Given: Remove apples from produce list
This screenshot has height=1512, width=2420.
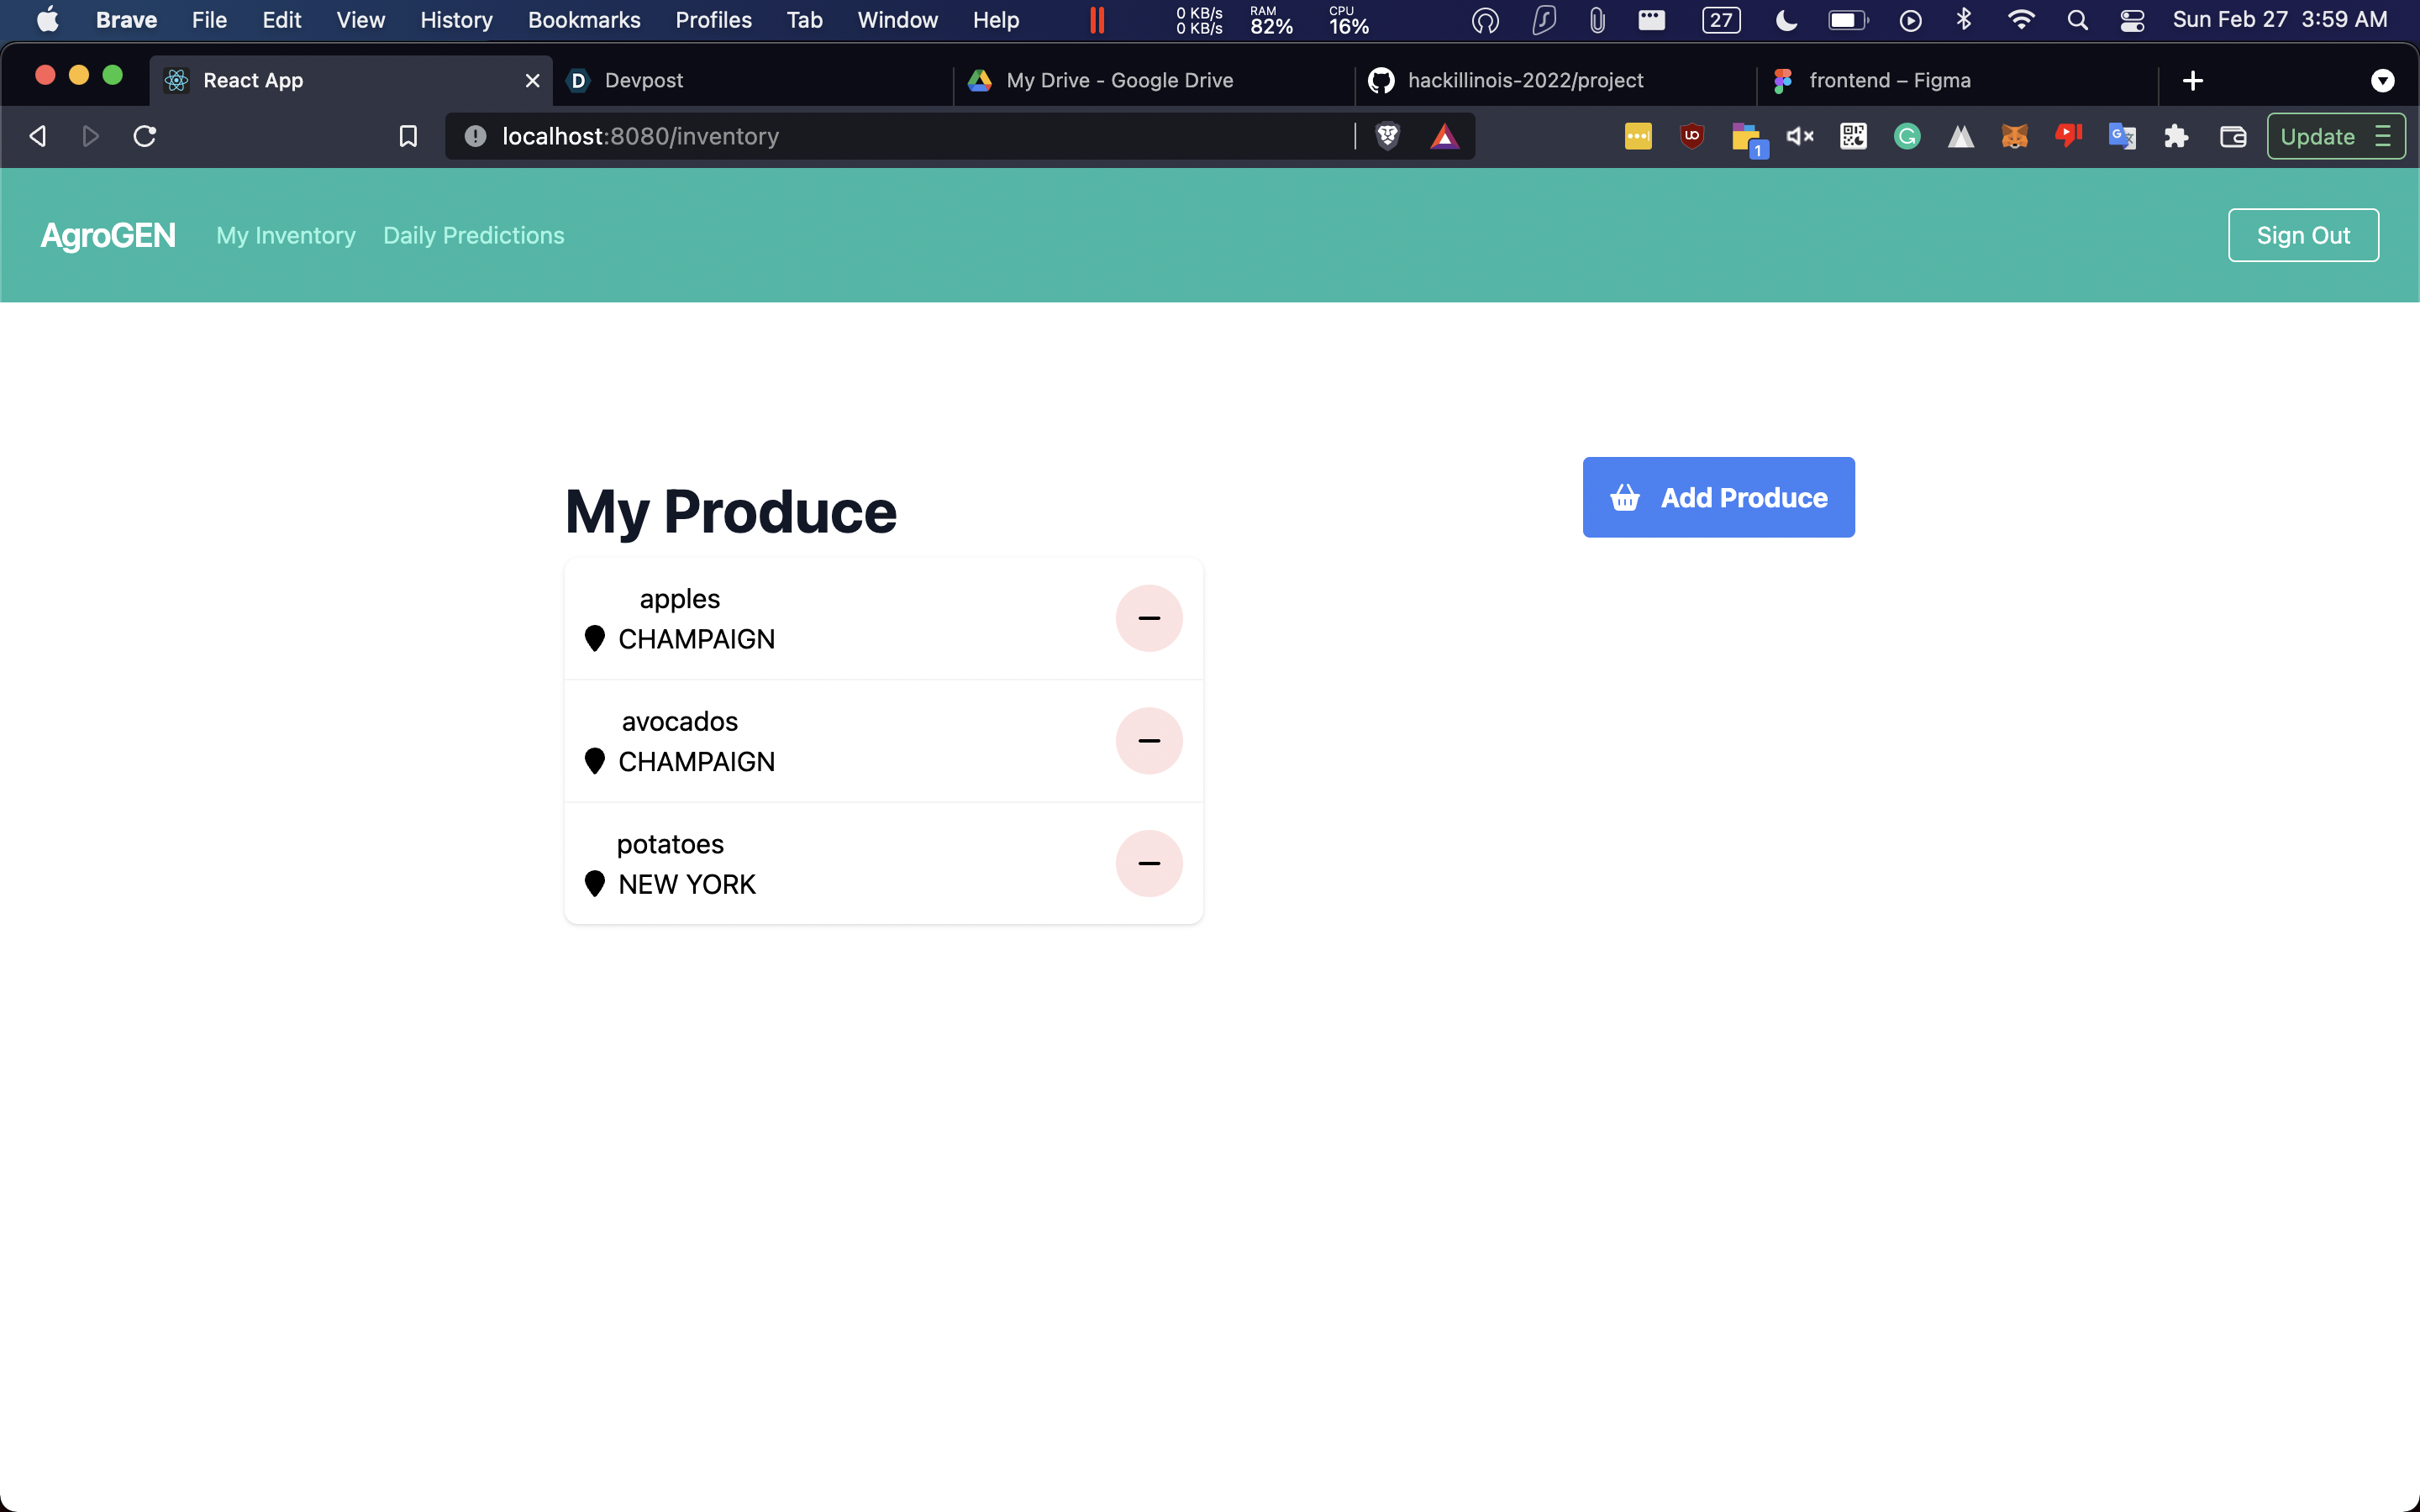Looking at the screenshot, I should pyautogui.click(x=1149, y=618).
